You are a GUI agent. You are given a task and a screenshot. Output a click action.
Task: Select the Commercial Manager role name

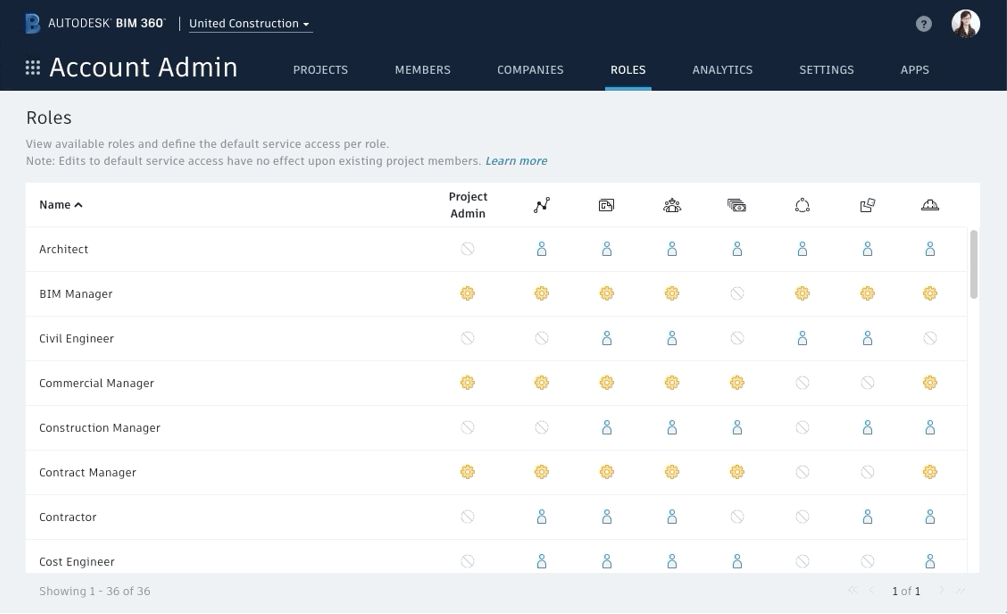tap(96, 383)
